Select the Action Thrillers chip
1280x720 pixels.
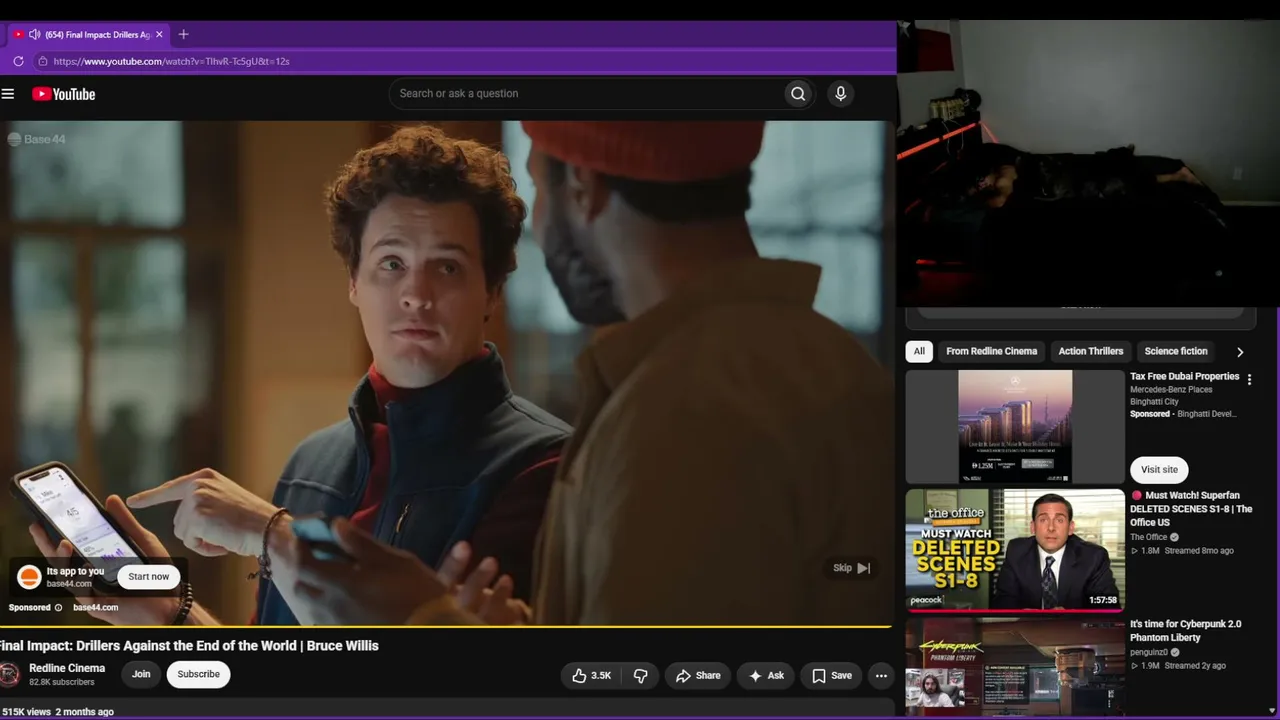coord(1091,352)
